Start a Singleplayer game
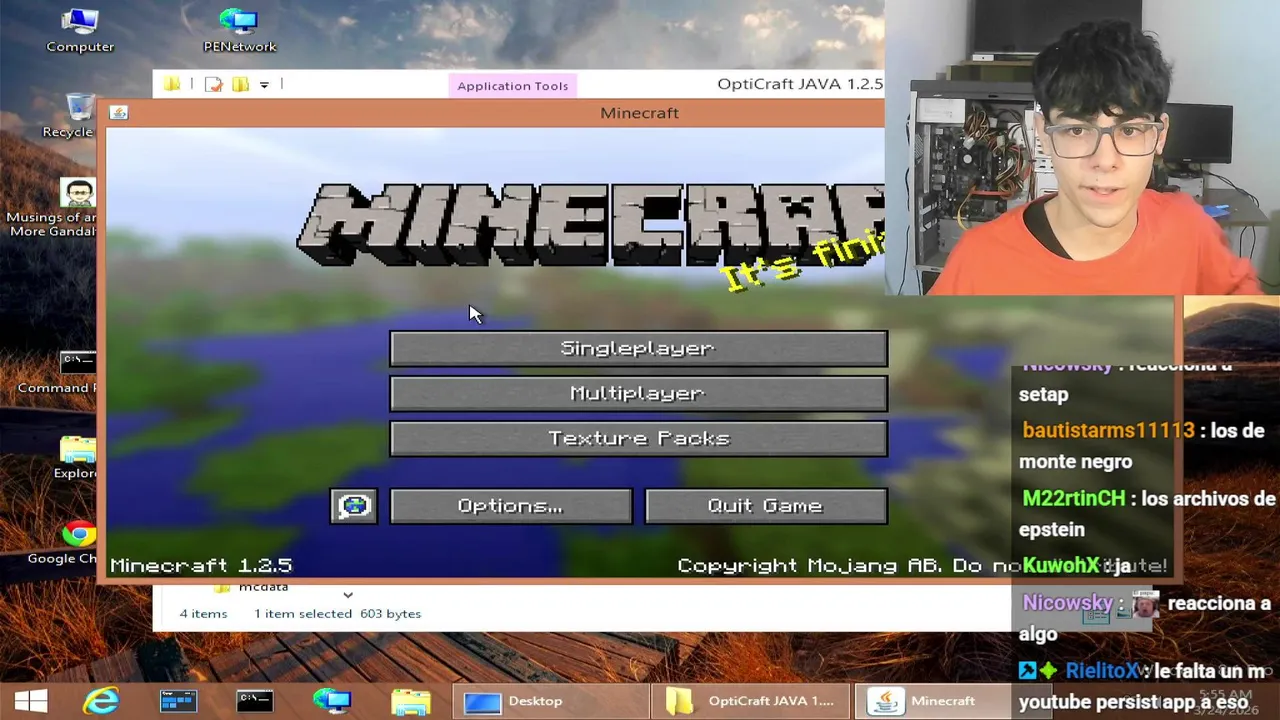1280x720 pixels. pos(638,348)
